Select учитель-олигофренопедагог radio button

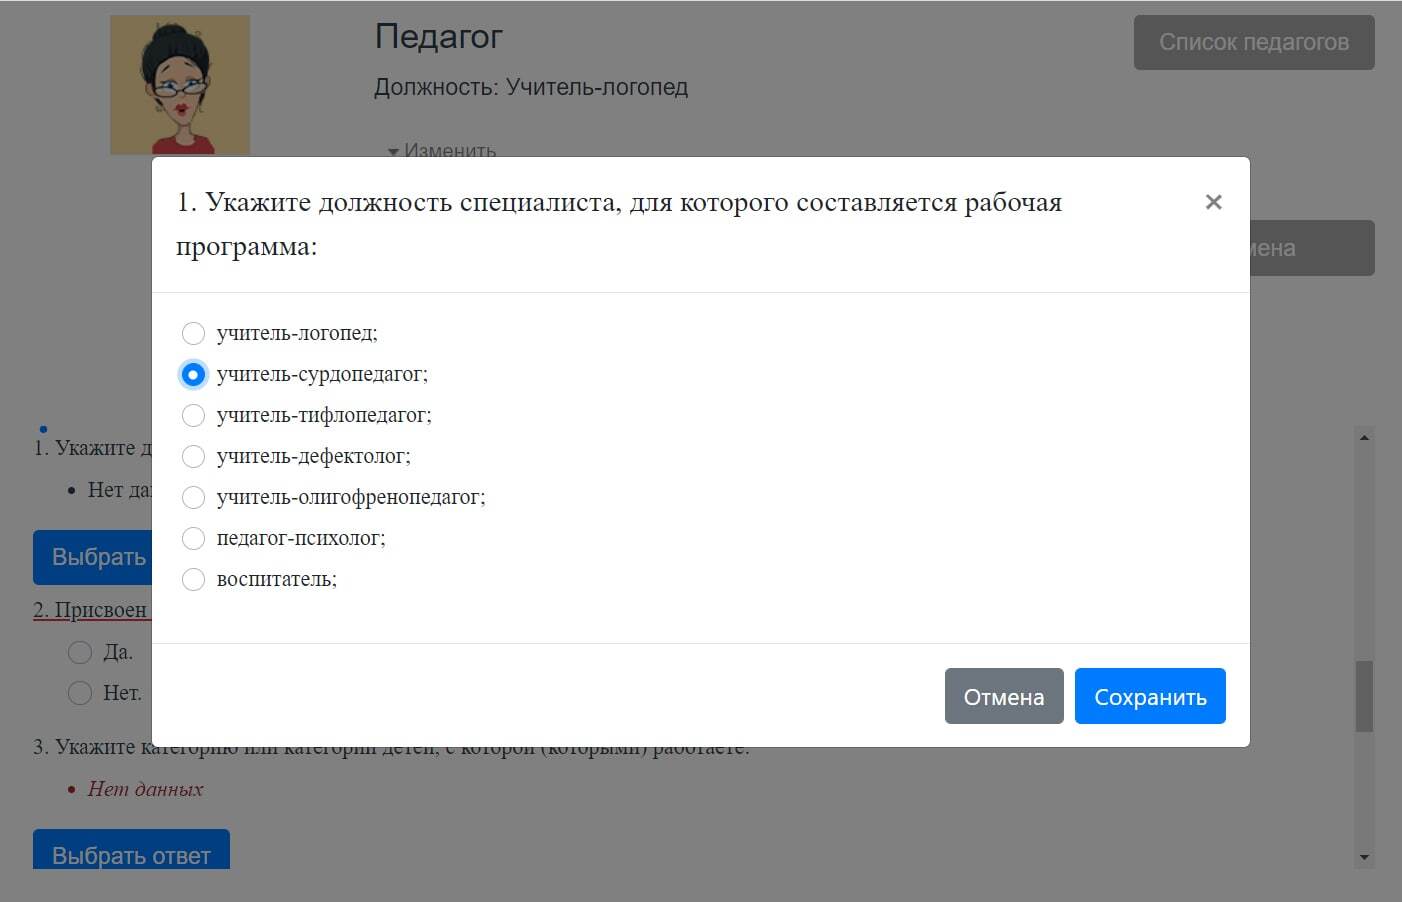(x=193, y=497)
